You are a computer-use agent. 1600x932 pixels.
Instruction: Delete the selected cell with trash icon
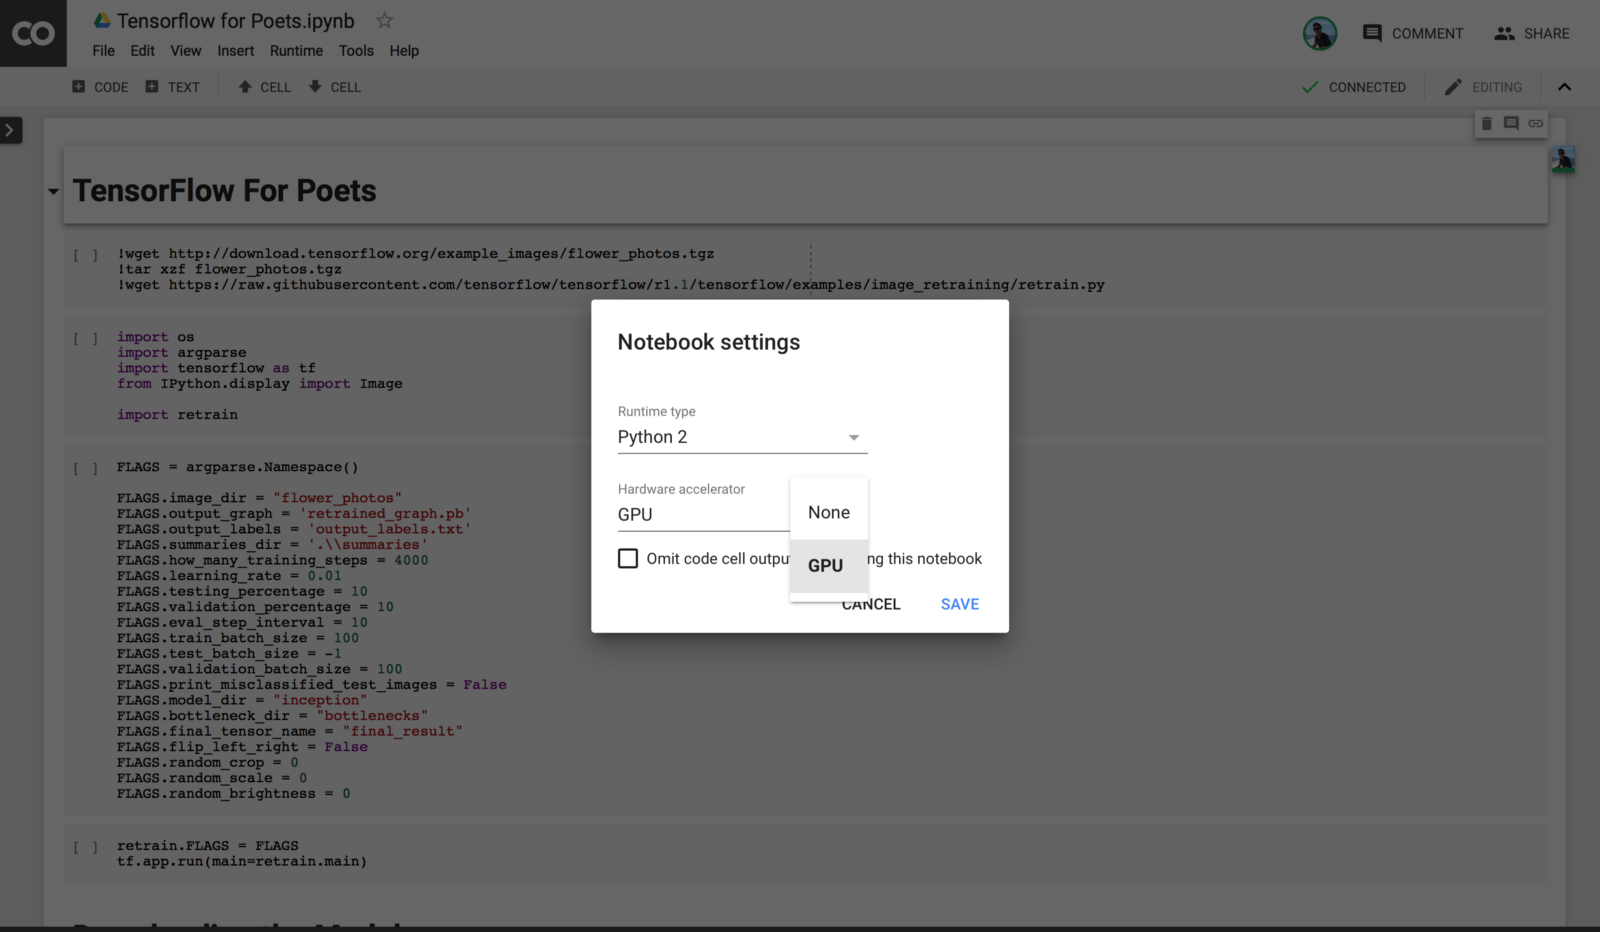click(x=1486, y=123)
